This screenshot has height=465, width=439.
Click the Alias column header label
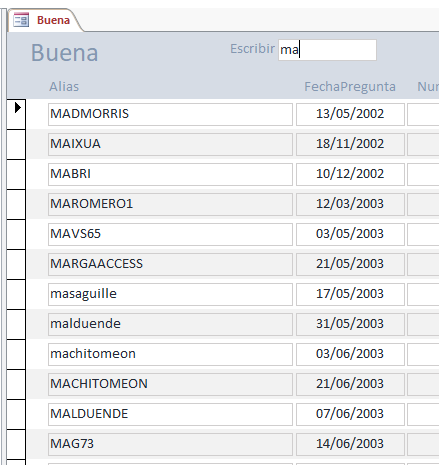click(64, 87)
